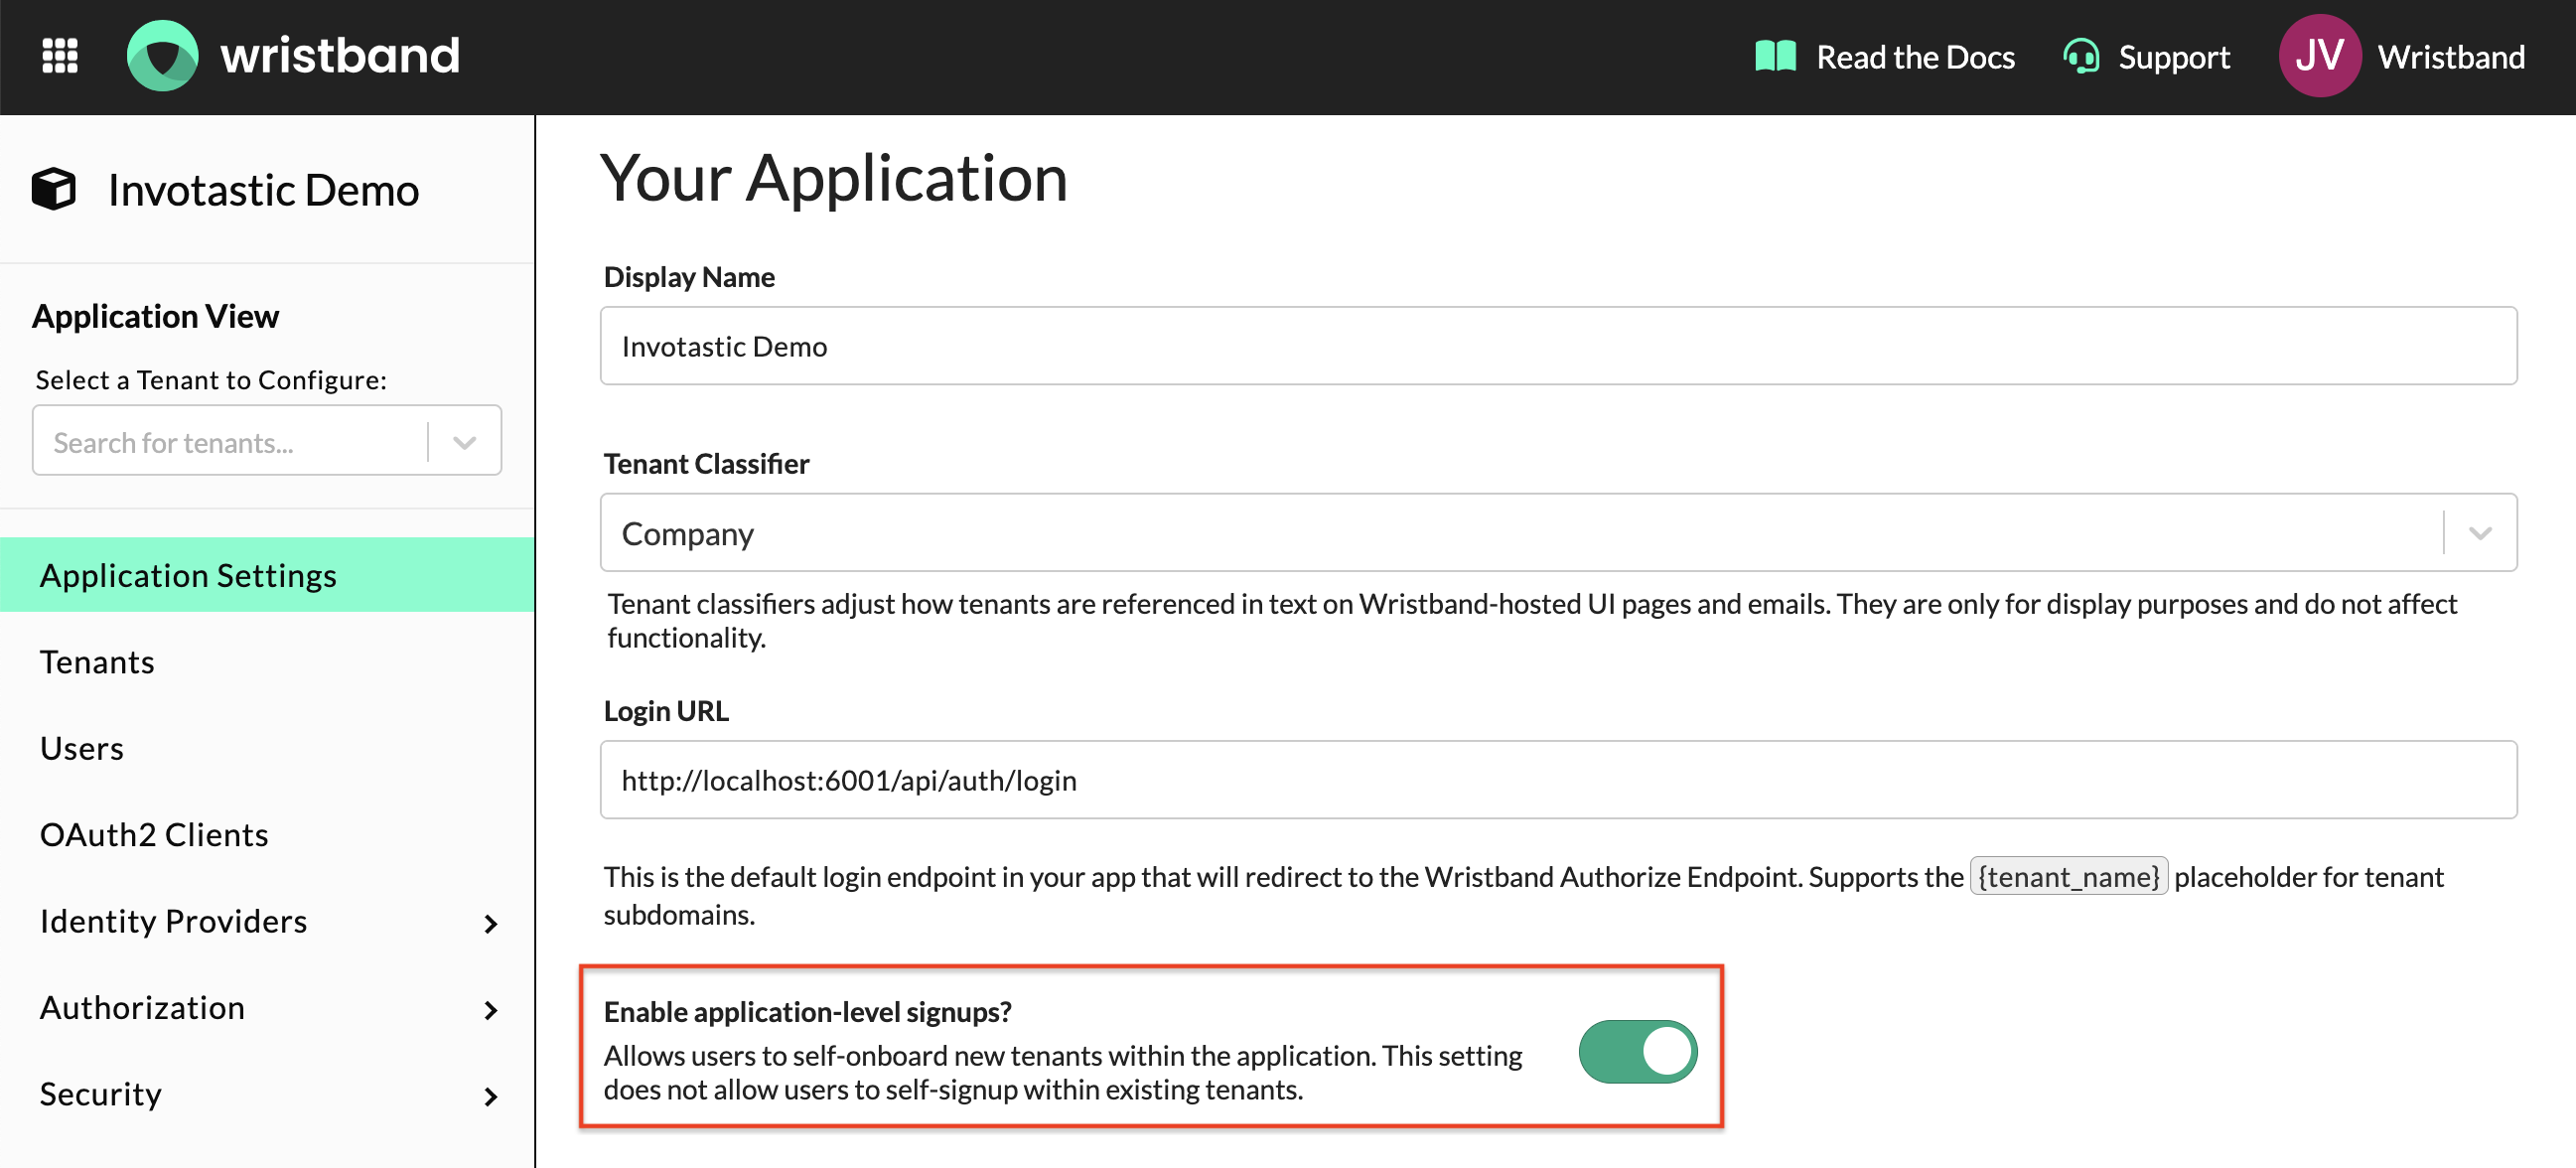The image size is (2576, 1168).
Task: Go to the Tenants section
Action: pos(97,662)
